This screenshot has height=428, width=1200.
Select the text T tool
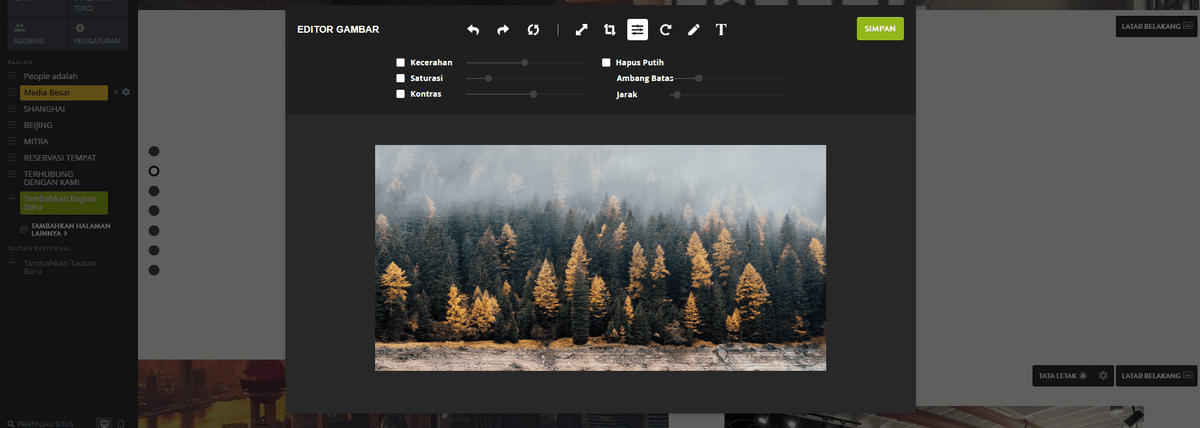point(721,30)
